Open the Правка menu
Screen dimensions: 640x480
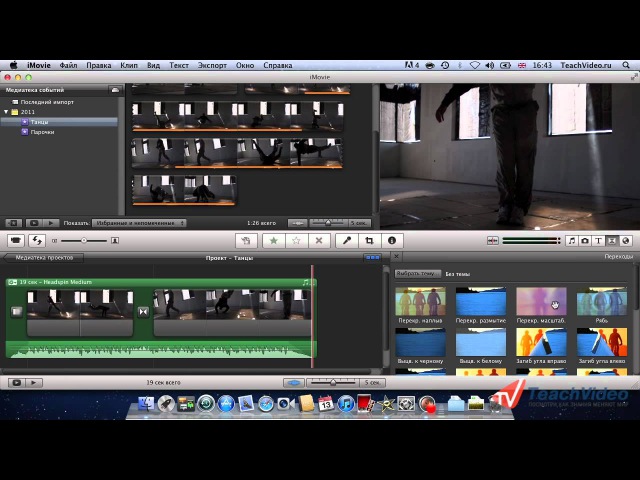click(x=98, y=65)
